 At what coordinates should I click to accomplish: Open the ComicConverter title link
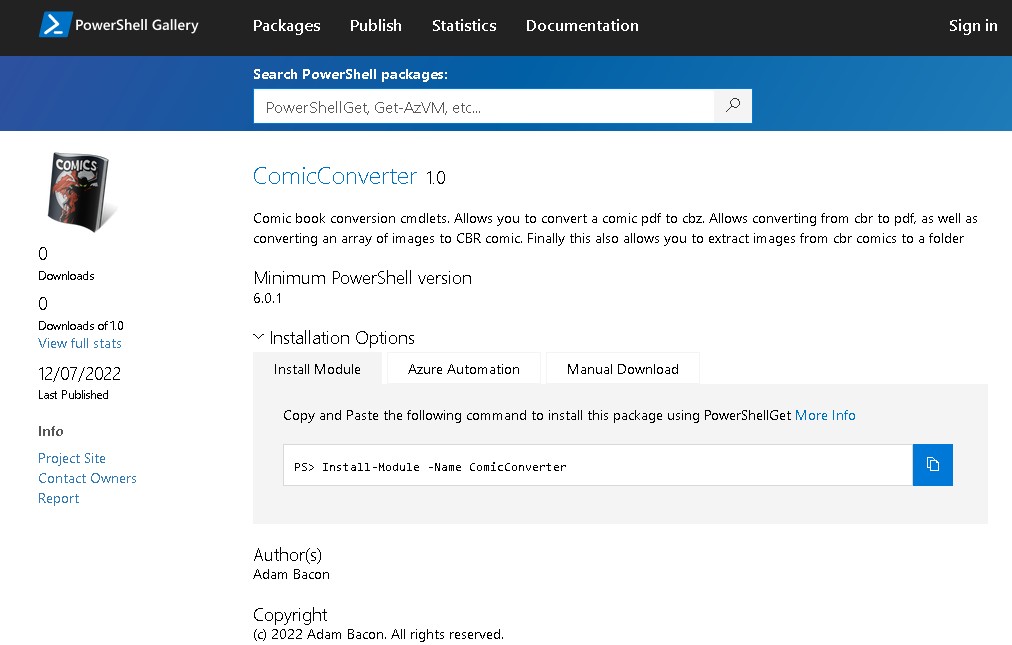coord(335,176)
